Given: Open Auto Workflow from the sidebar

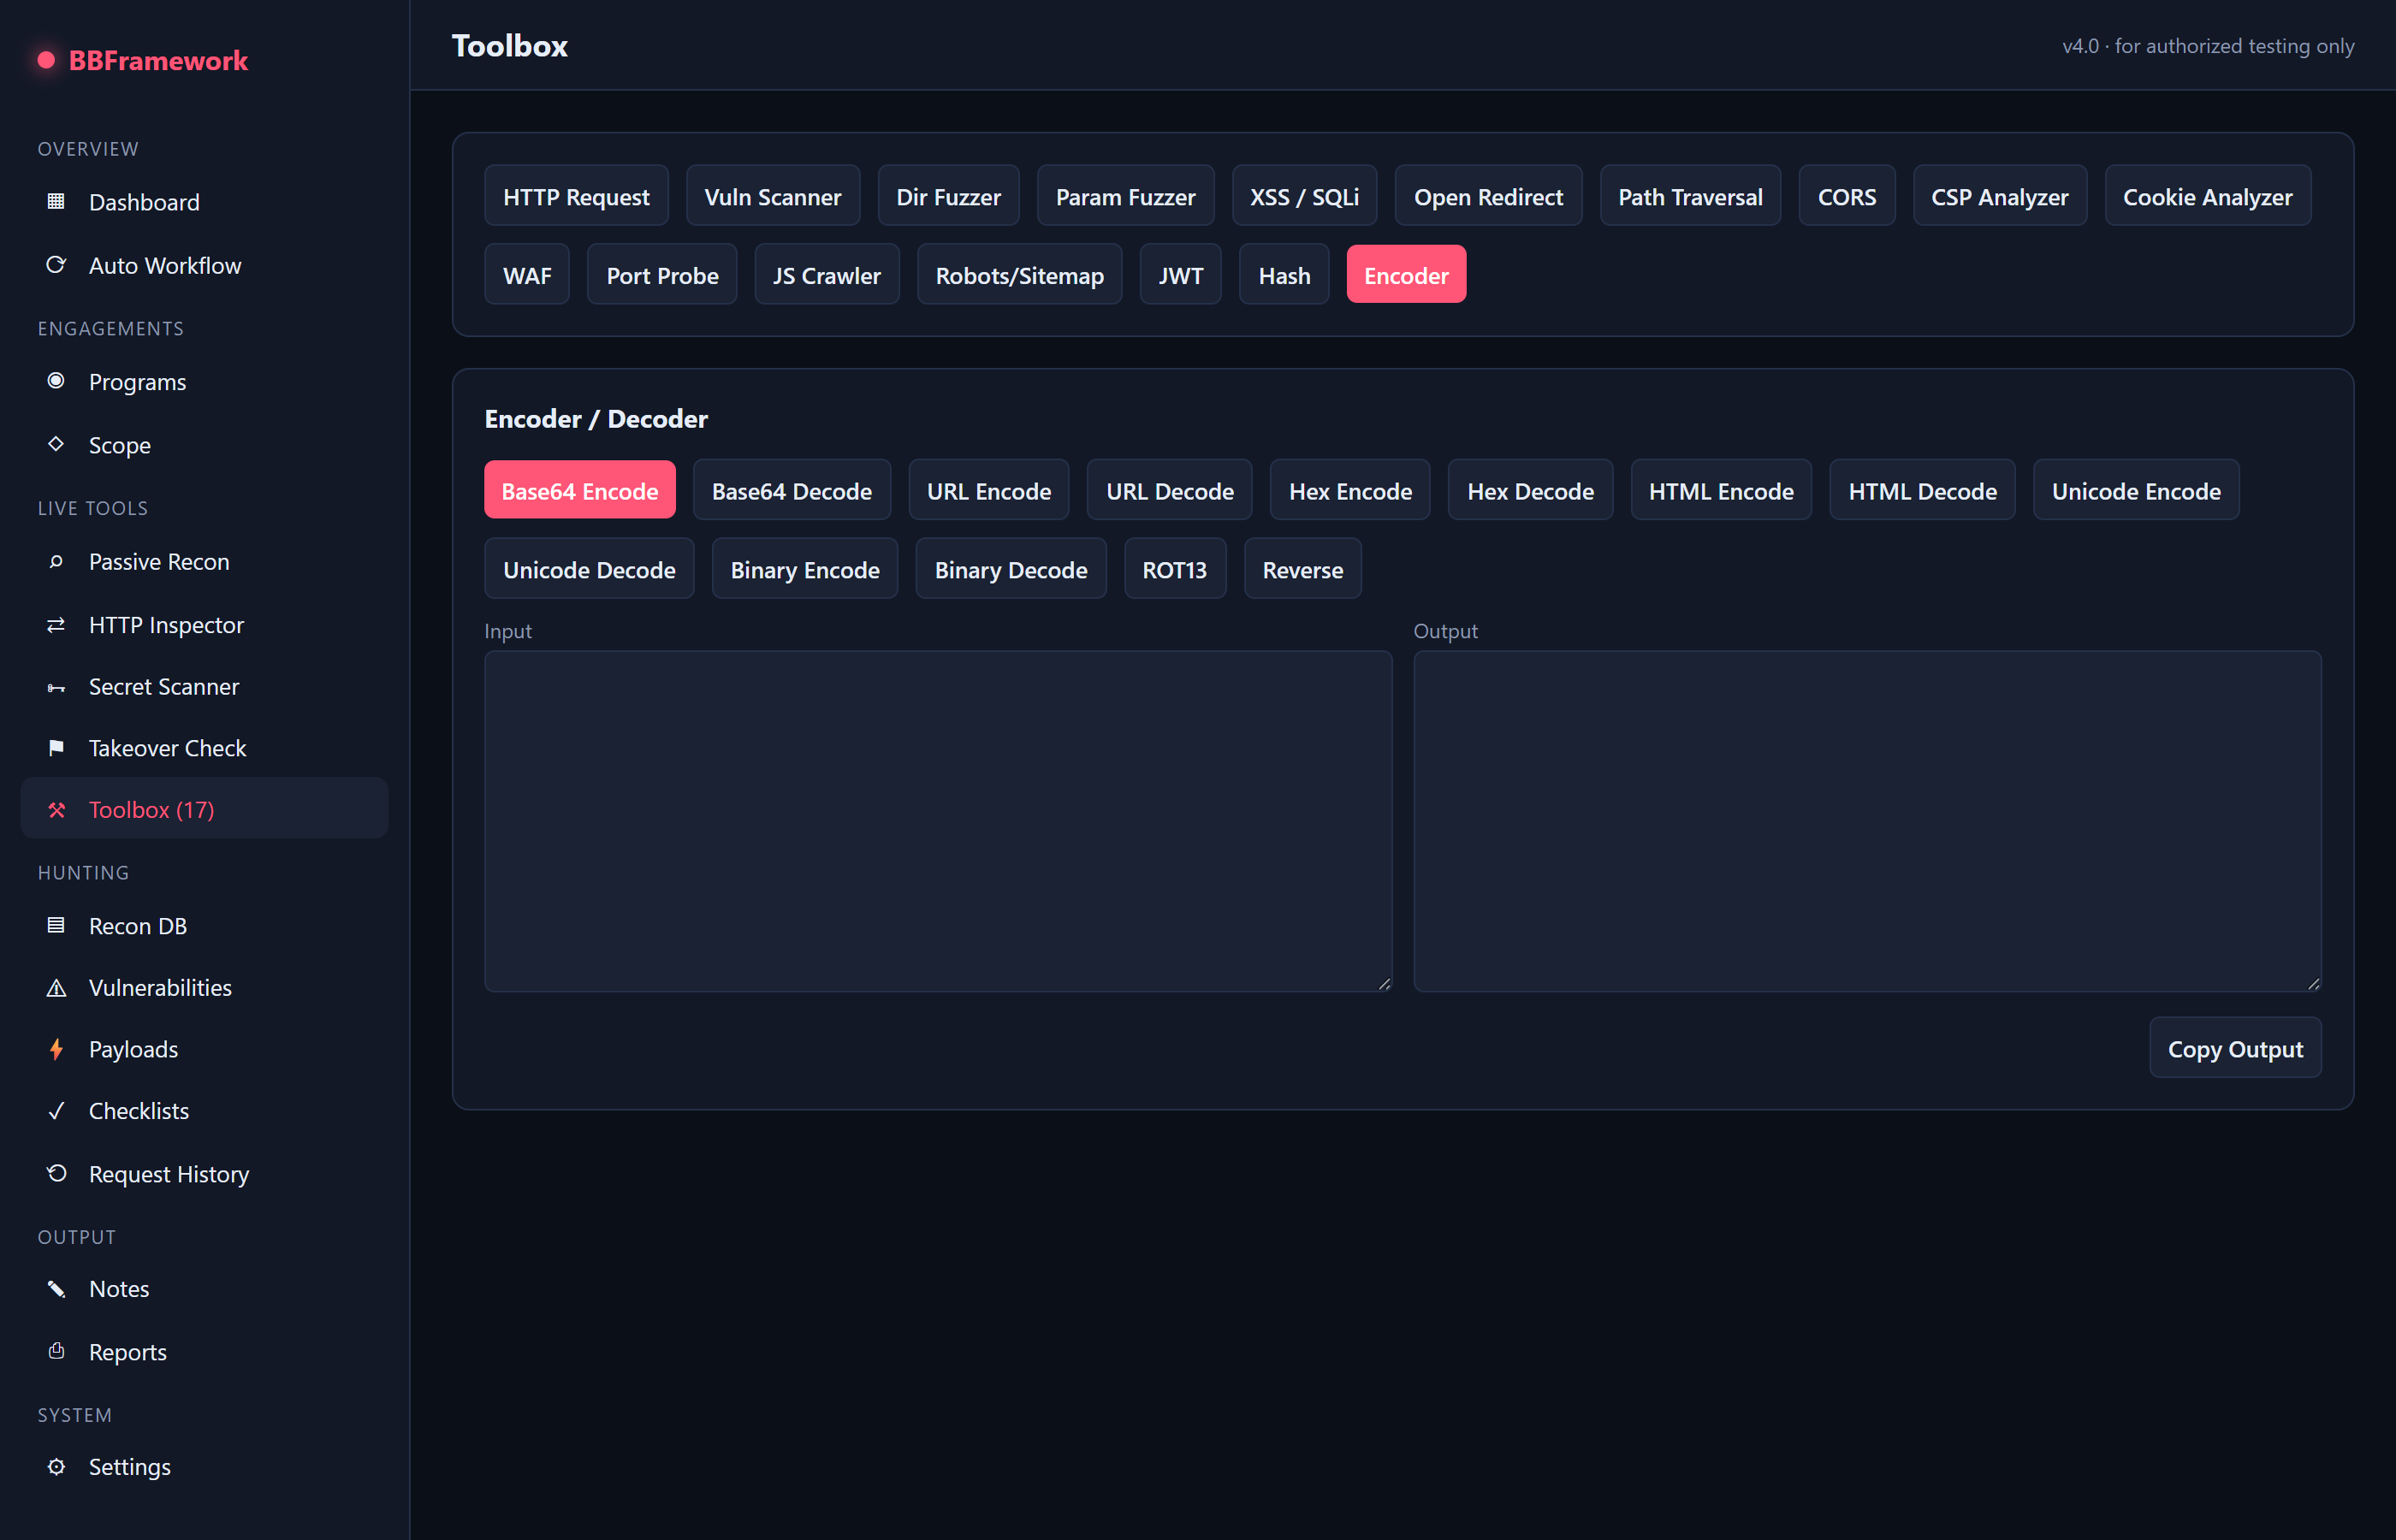Looking at the screenshot, I should tap(204, 265).
